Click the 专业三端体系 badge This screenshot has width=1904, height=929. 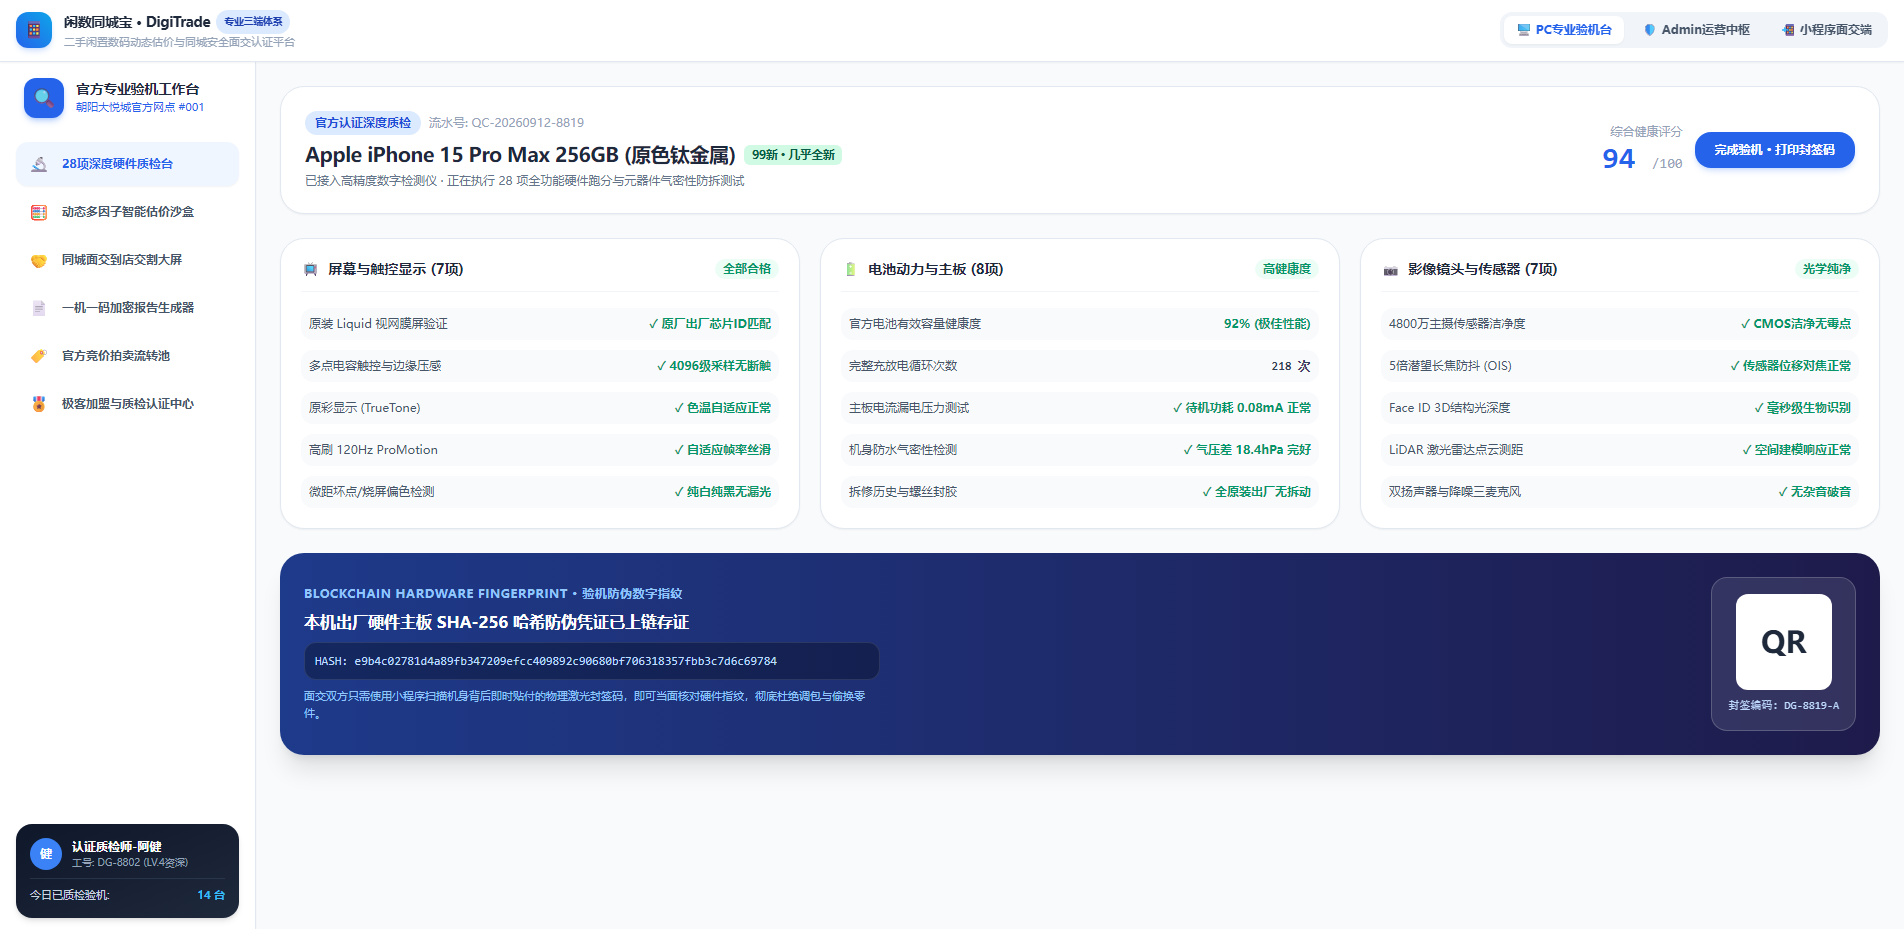[253, 22]
